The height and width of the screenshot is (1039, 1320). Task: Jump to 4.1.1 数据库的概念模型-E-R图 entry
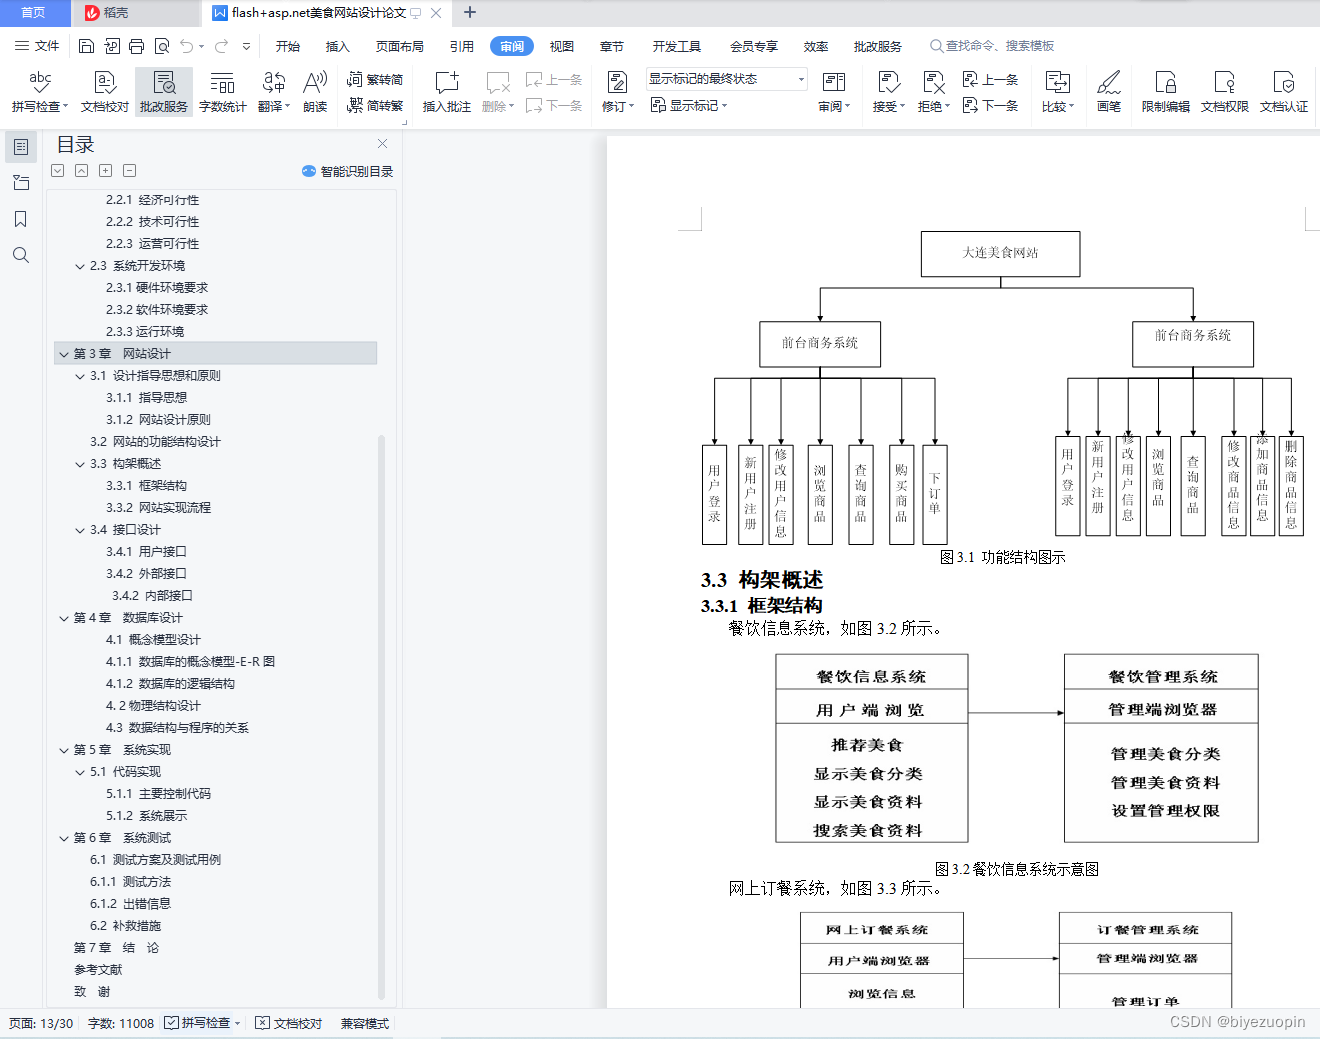(190, 662)
